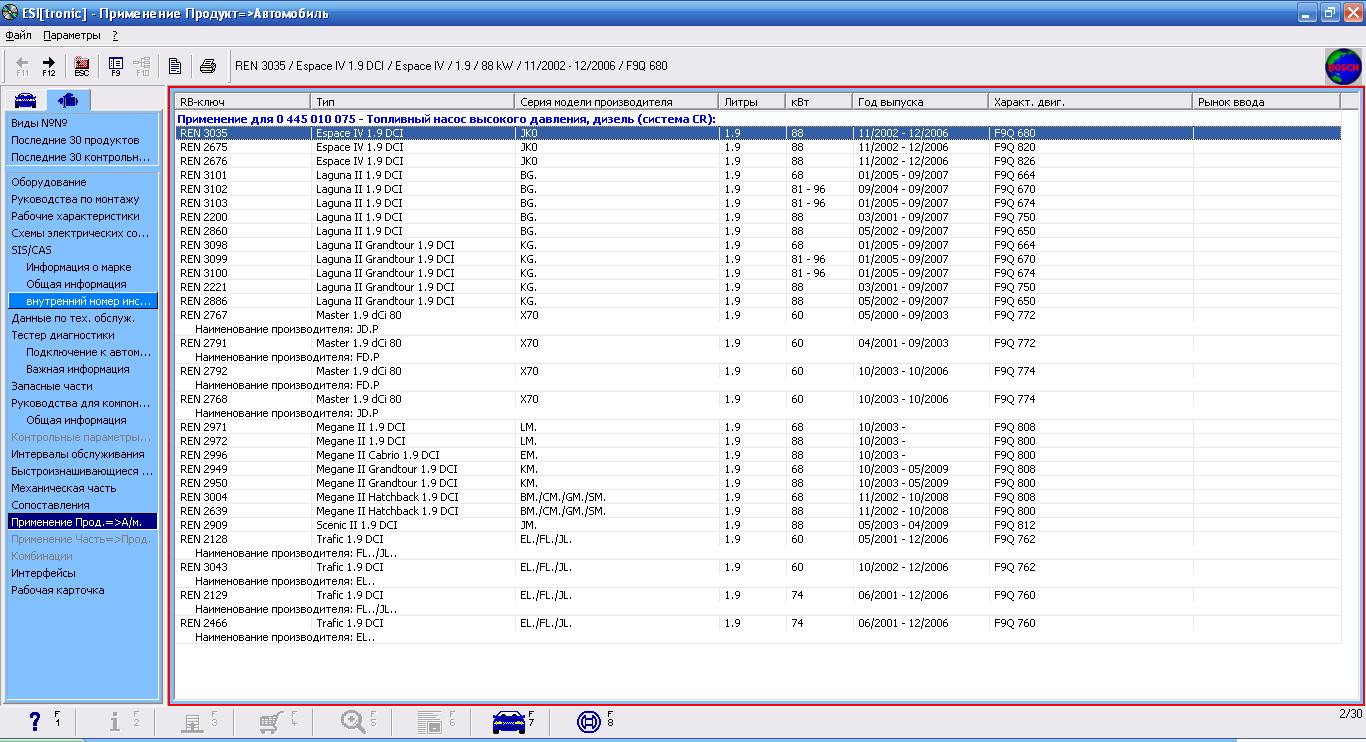Viewport: 1366px width, 742px height.
Task: Select row REN 2996 Megane II Cabrio
Action: click(x=758, y=455)
